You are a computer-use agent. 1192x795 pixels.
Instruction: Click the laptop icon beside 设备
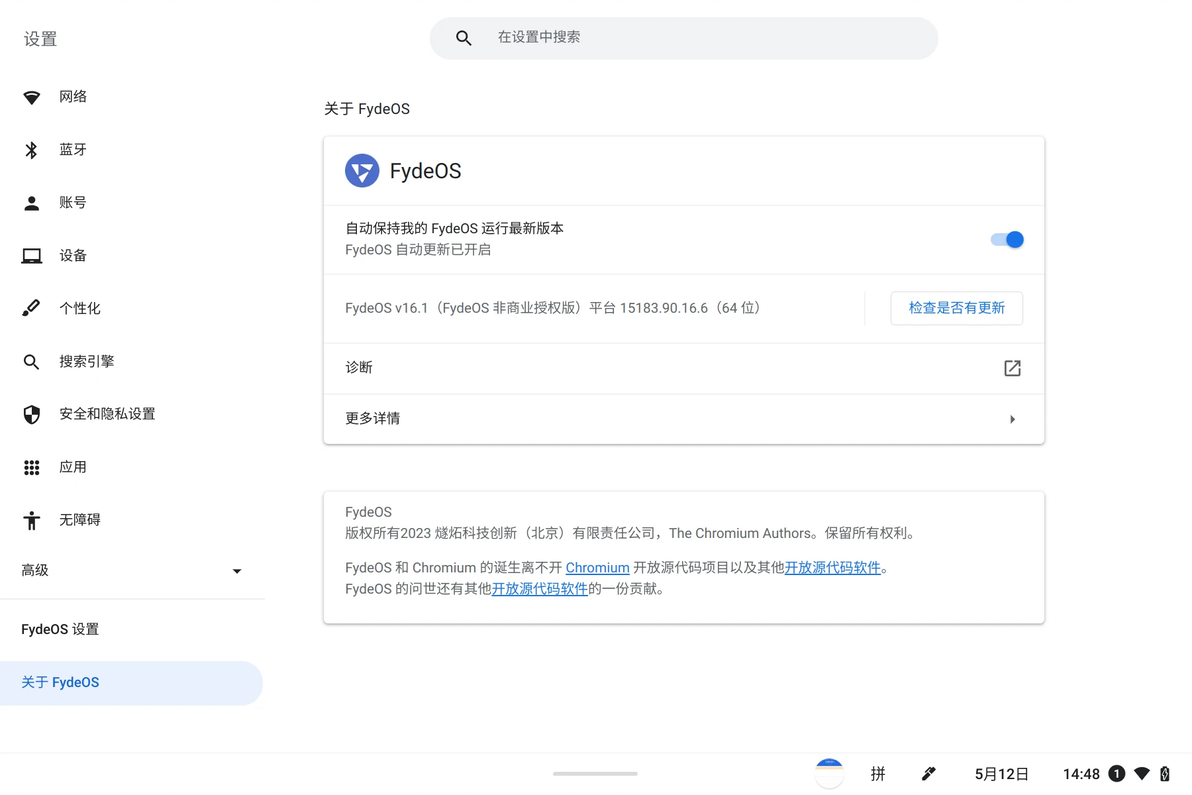click(x=31, y=255)
